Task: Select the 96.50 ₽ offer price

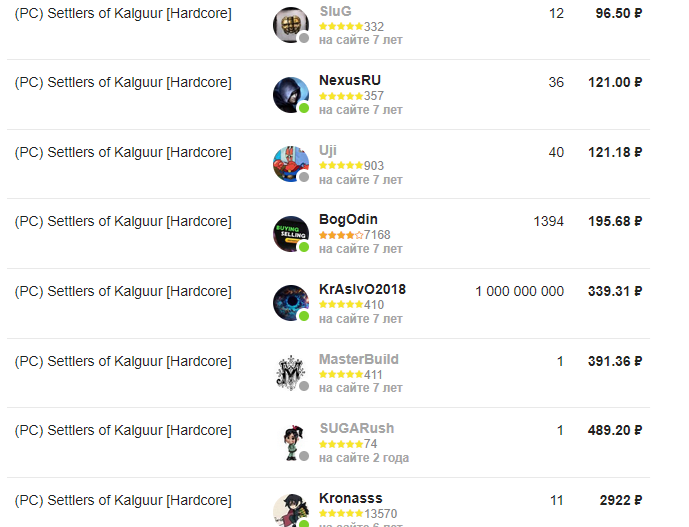Action: (x=619, y=13)
